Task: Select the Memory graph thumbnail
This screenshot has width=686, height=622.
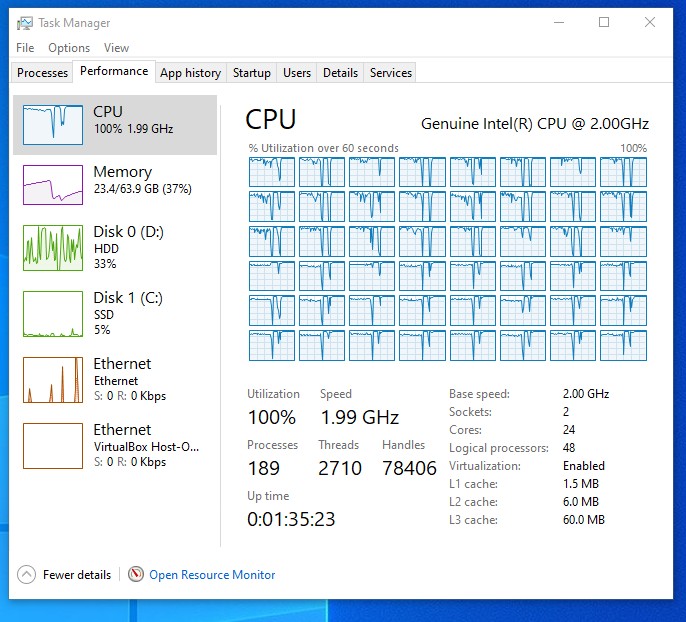Action: (53, 185)
